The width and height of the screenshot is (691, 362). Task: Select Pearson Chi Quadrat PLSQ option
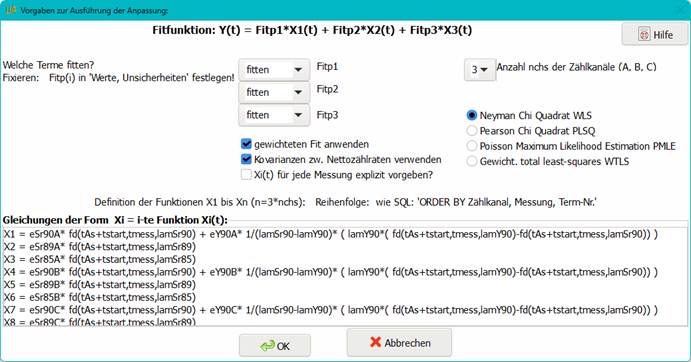pos(472,131)
